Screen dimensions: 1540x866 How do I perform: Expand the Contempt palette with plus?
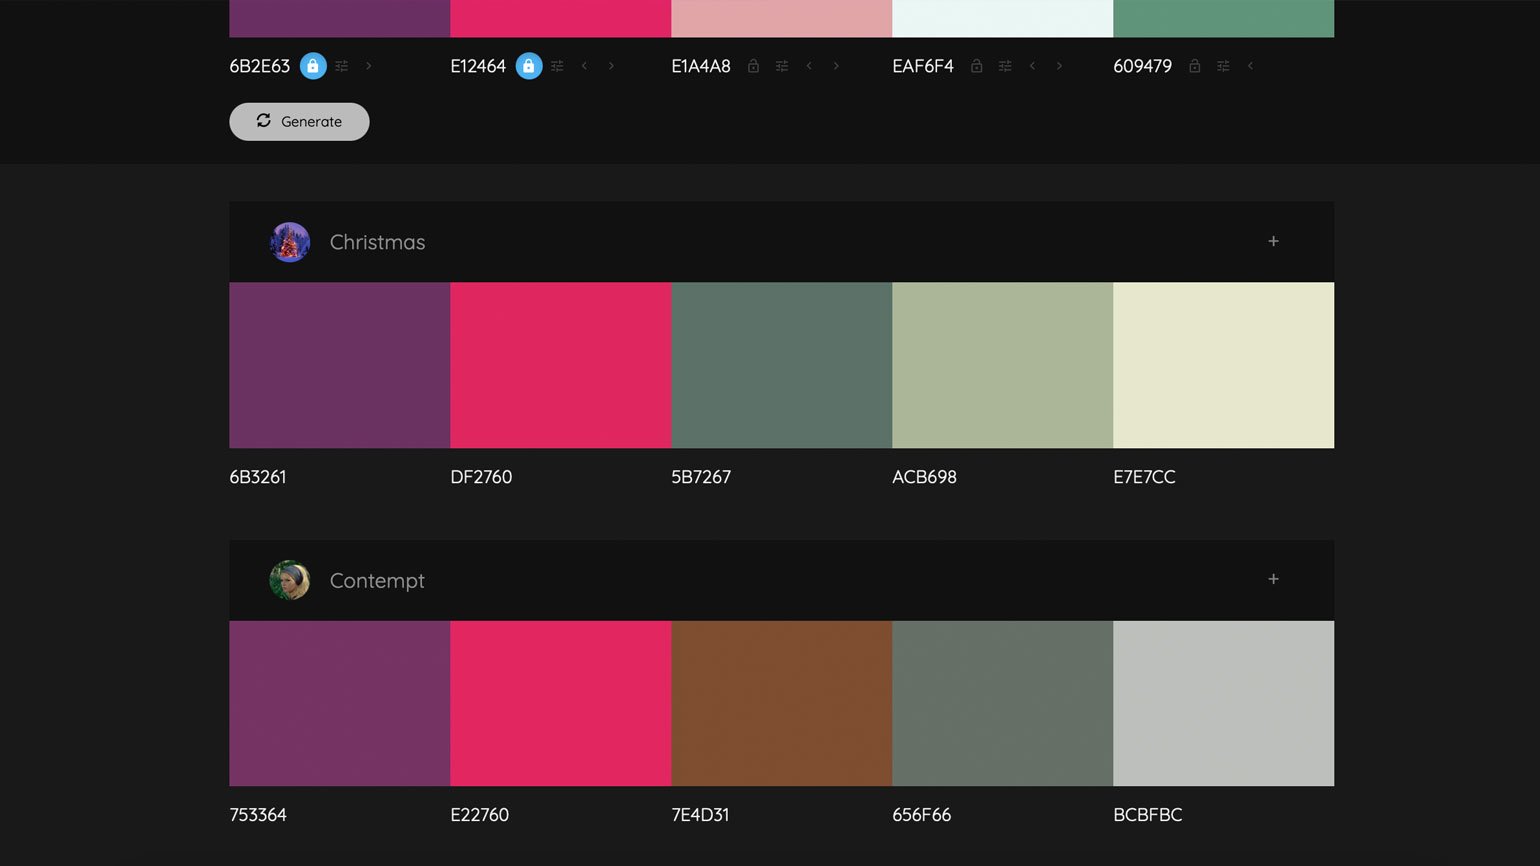pos(1273,579)
